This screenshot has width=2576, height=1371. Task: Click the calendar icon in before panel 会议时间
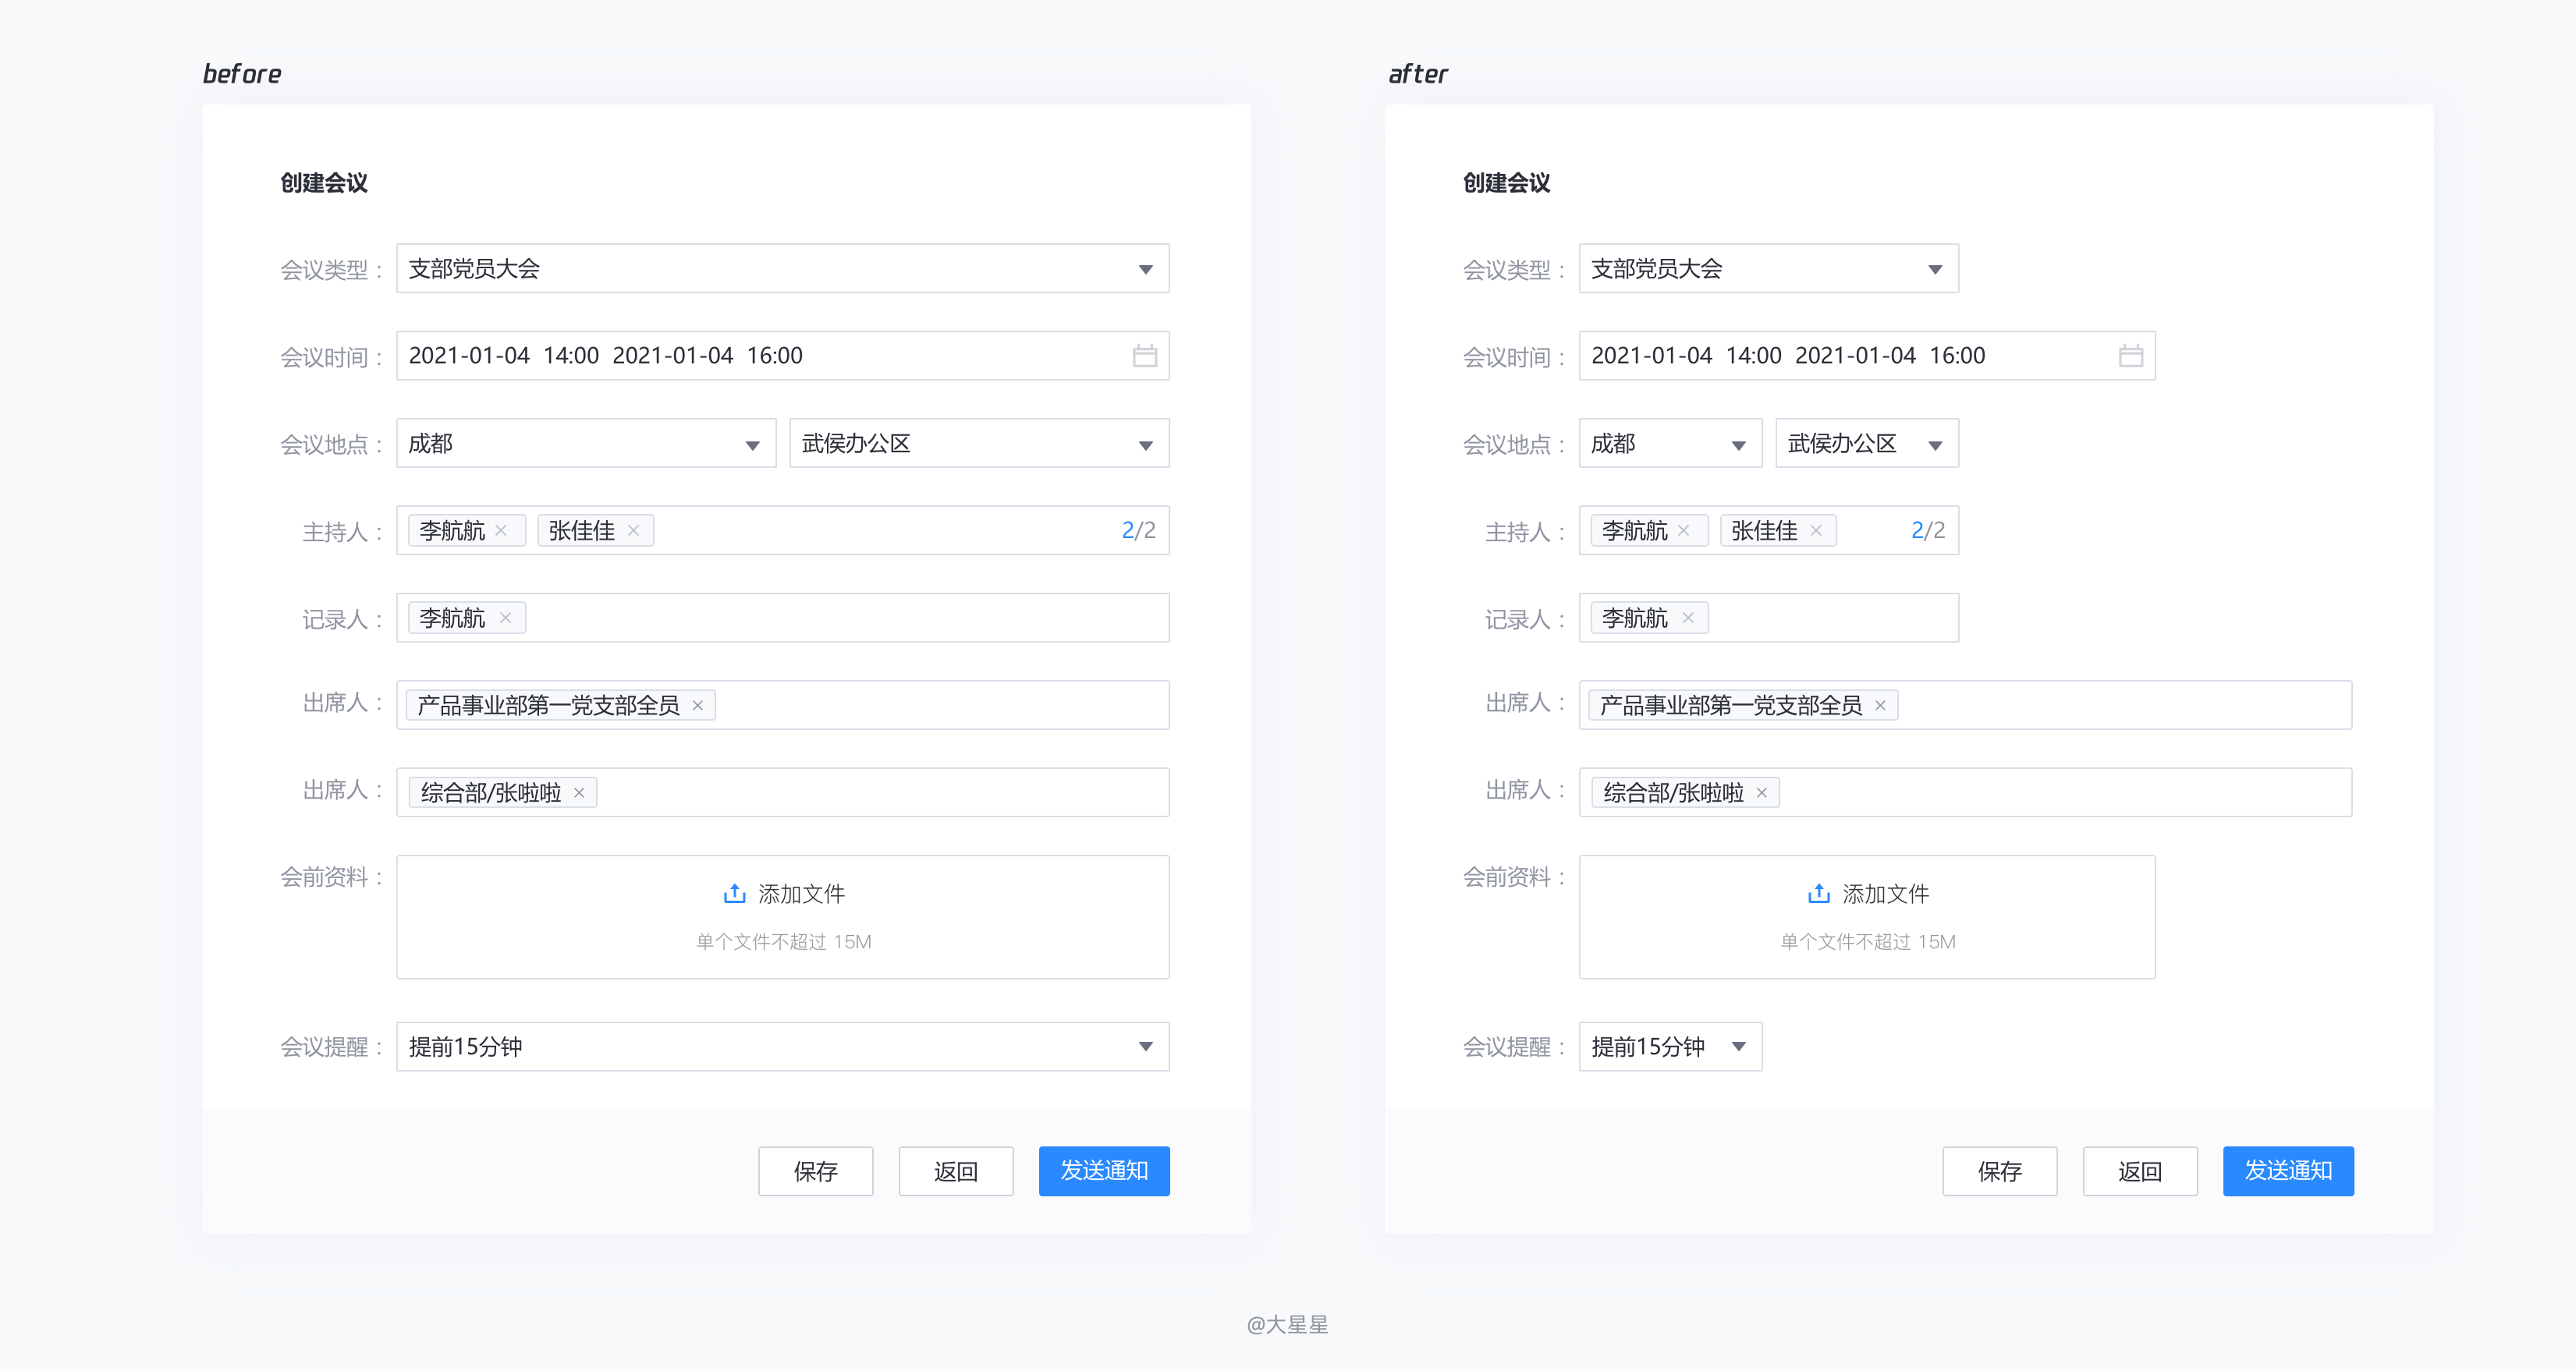1144,356
